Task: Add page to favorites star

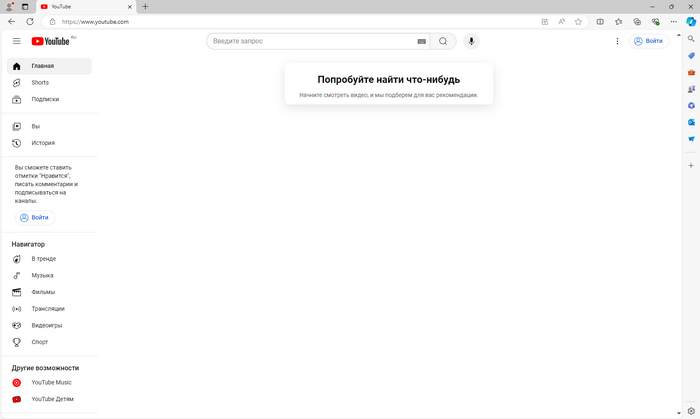Action: pos(578,21)
